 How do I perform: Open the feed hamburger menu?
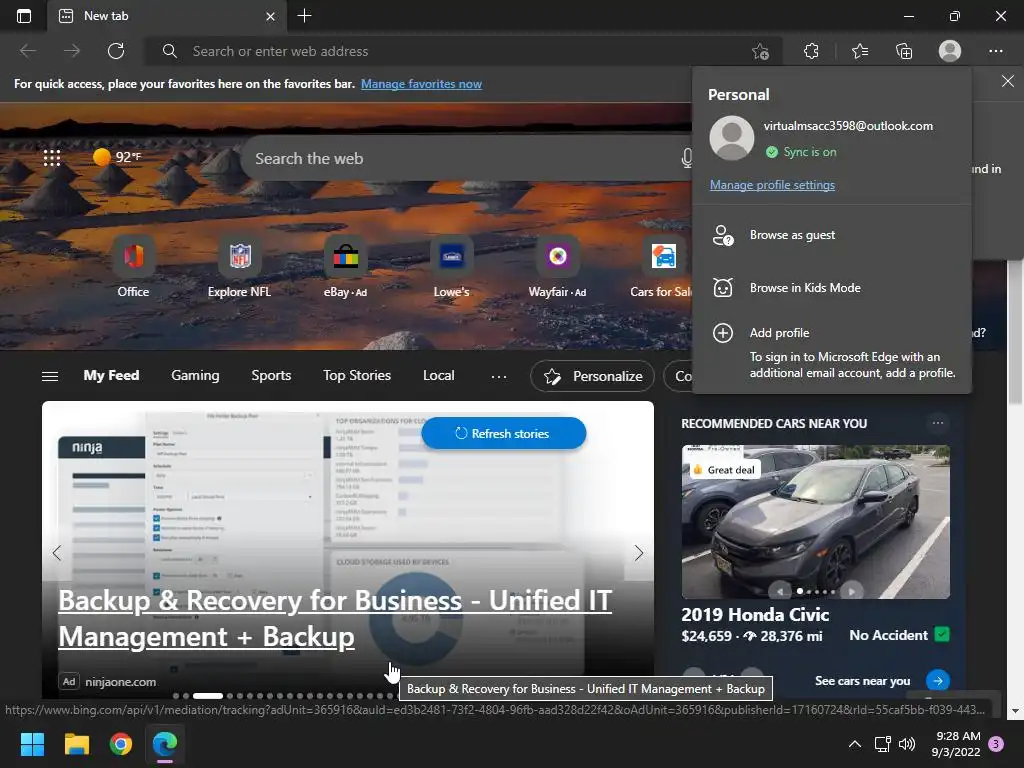(x=50, y=376)
